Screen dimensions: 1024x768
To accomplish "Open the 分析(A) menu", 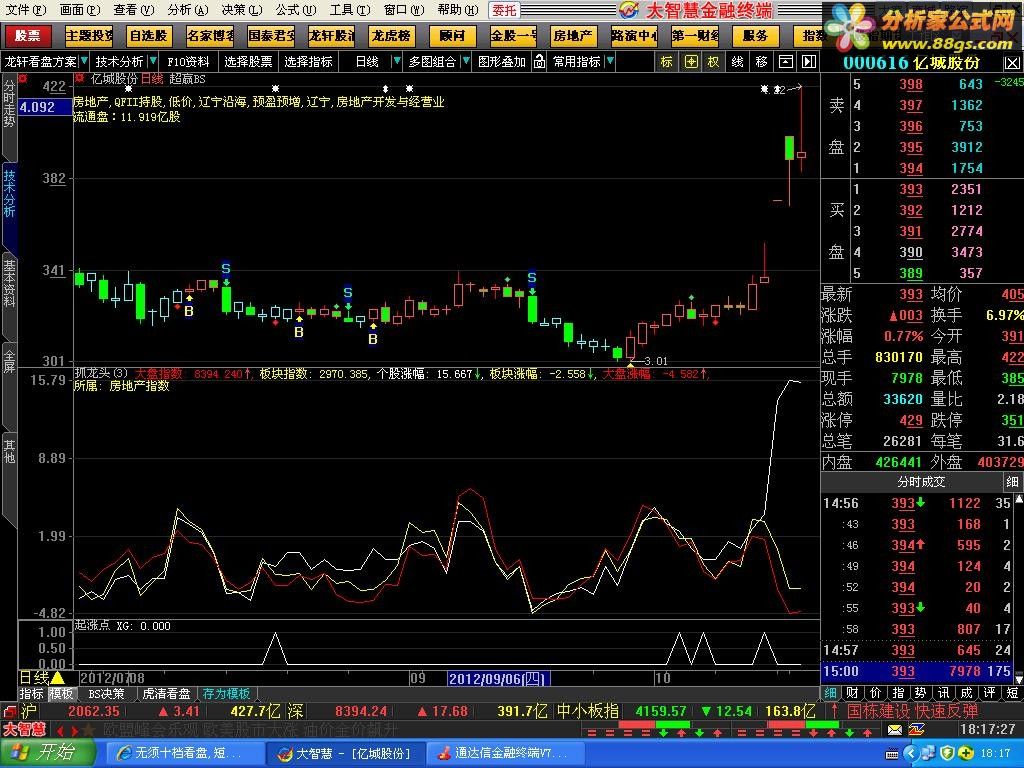I will click(187, 10).
